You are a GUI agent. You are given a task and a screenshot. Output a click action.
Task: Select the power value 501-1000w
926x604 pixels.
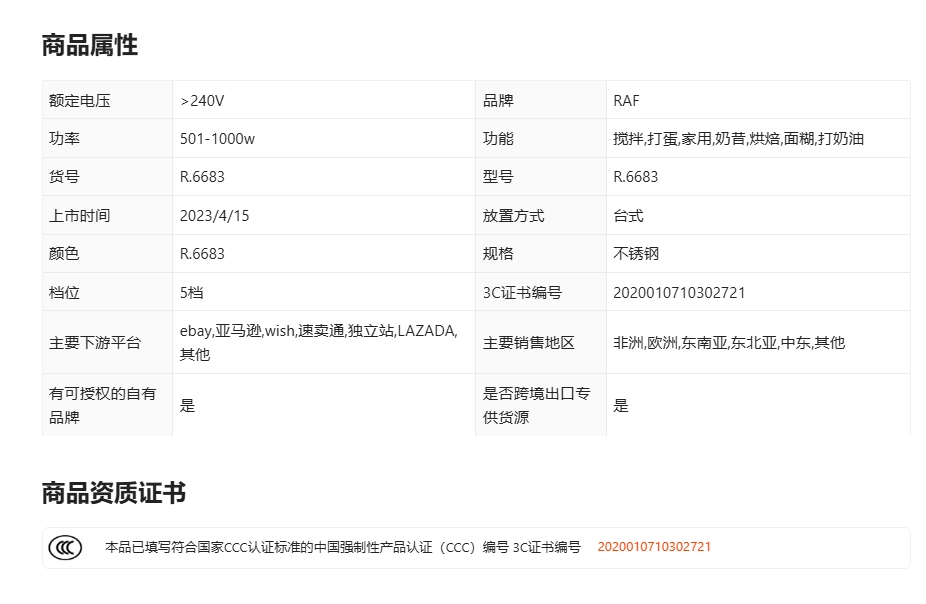click(x=217, y=139)
